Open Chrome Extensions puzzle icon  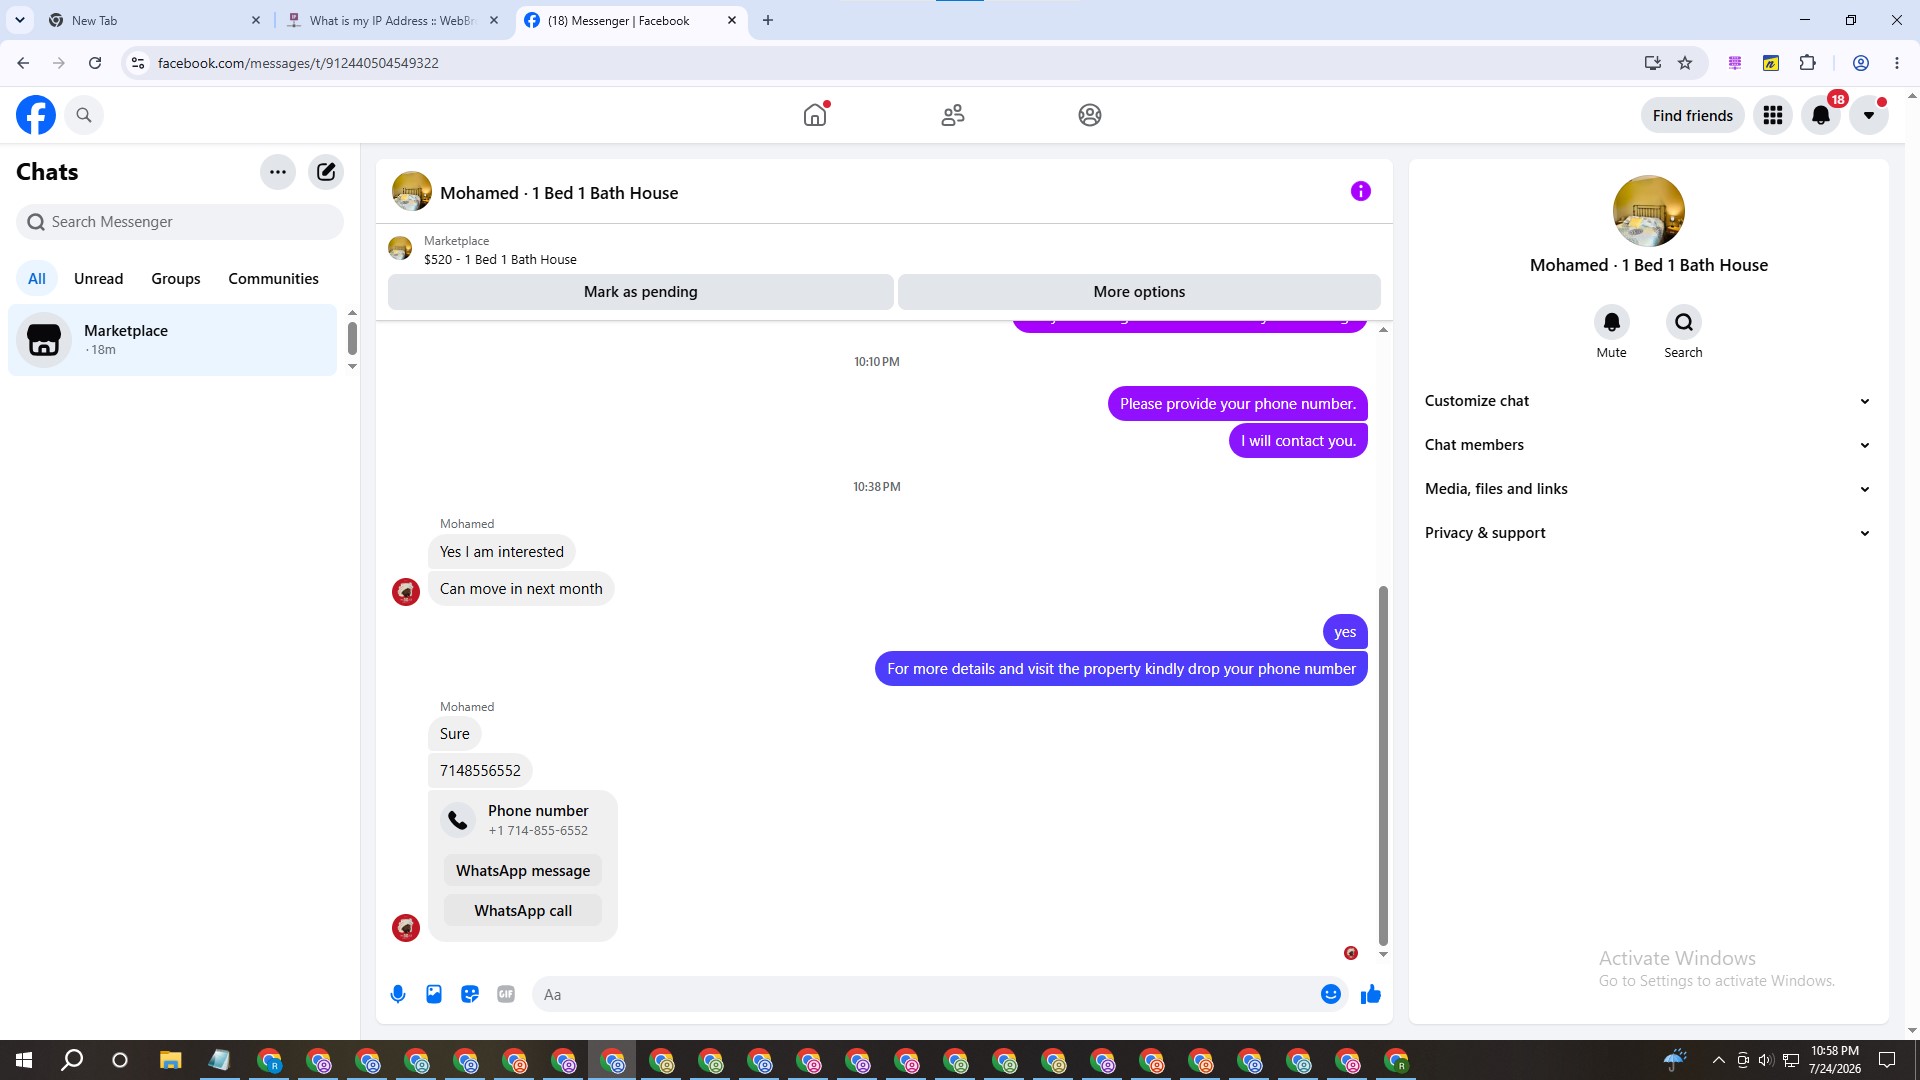1807,63
